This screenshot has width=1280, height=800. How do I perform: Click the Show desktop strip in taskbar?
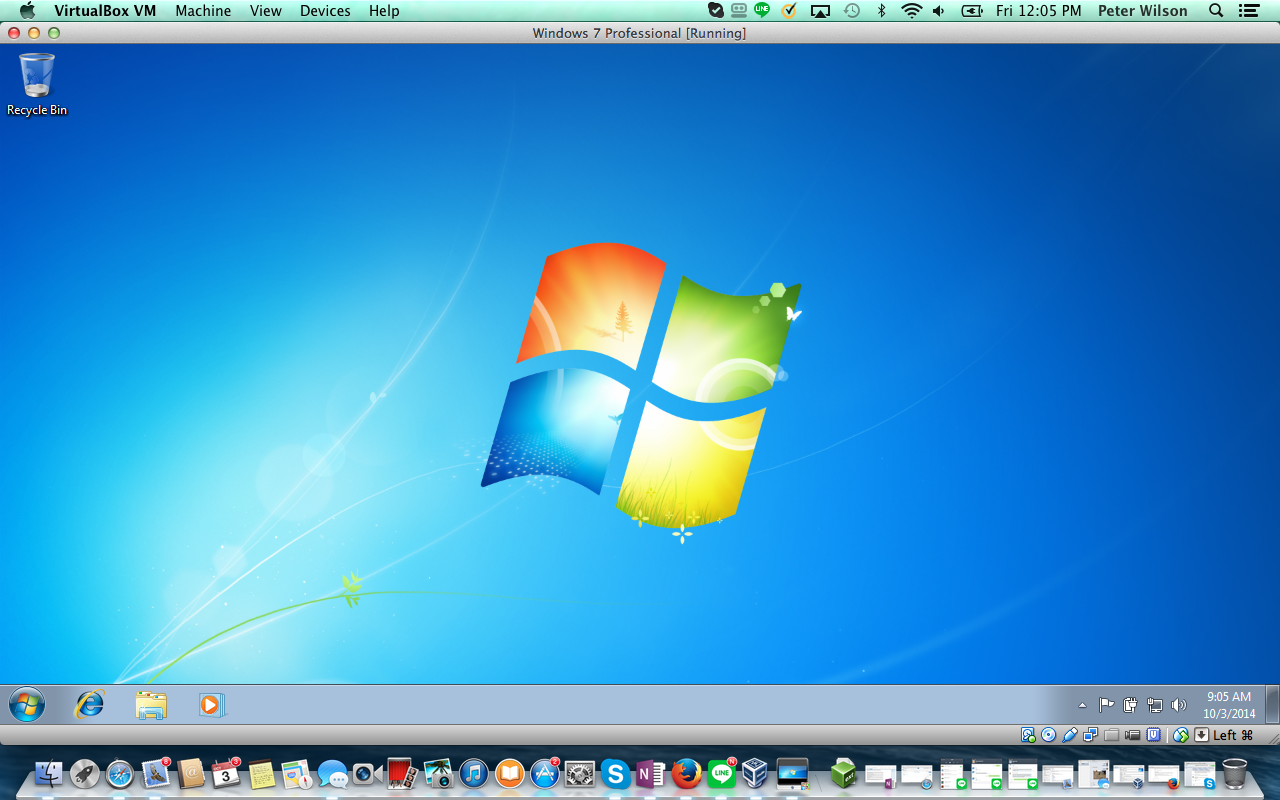(x=1272, y=705)
